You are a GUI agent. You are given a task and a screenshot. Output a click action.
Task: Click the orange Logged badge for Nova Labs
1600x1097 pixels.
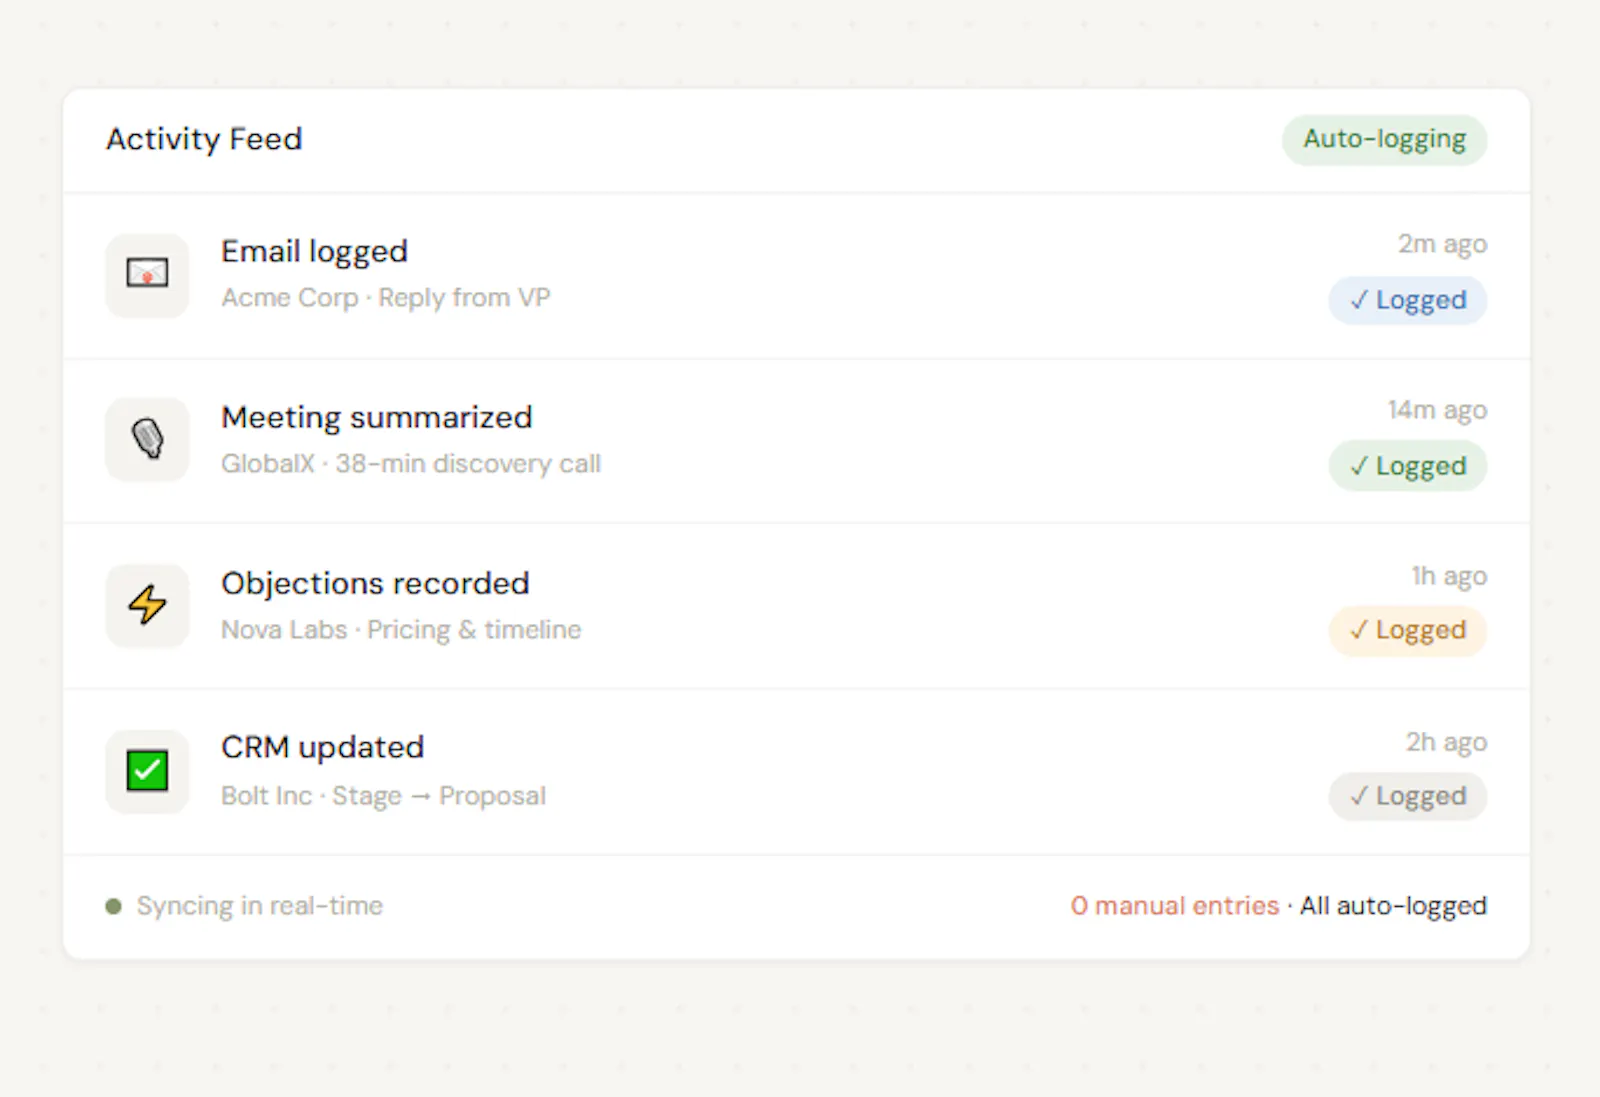click(1407, 630)
